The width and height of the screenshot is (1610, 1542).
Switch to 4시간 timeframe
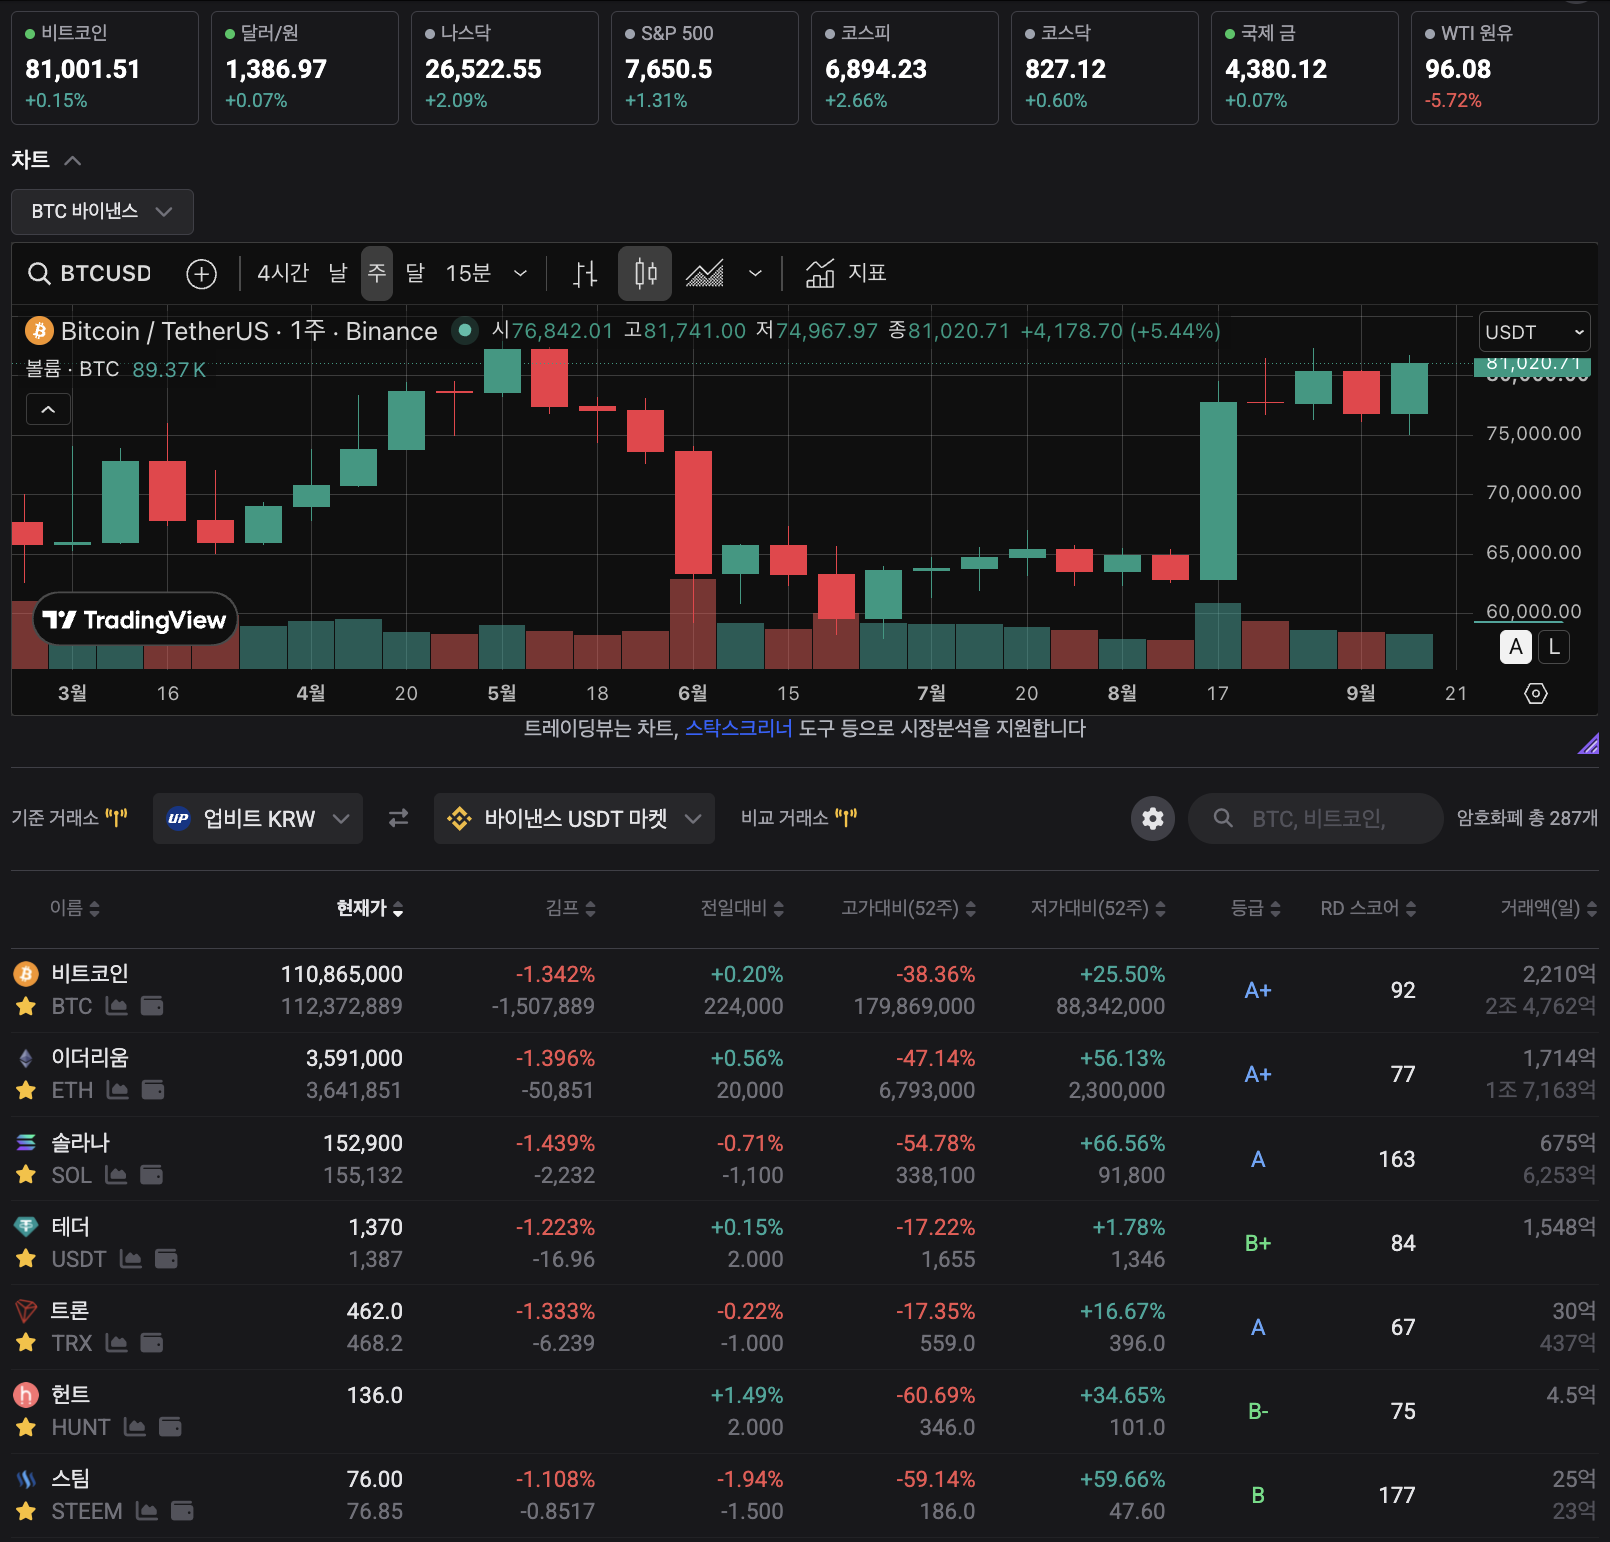click(283, 273)
